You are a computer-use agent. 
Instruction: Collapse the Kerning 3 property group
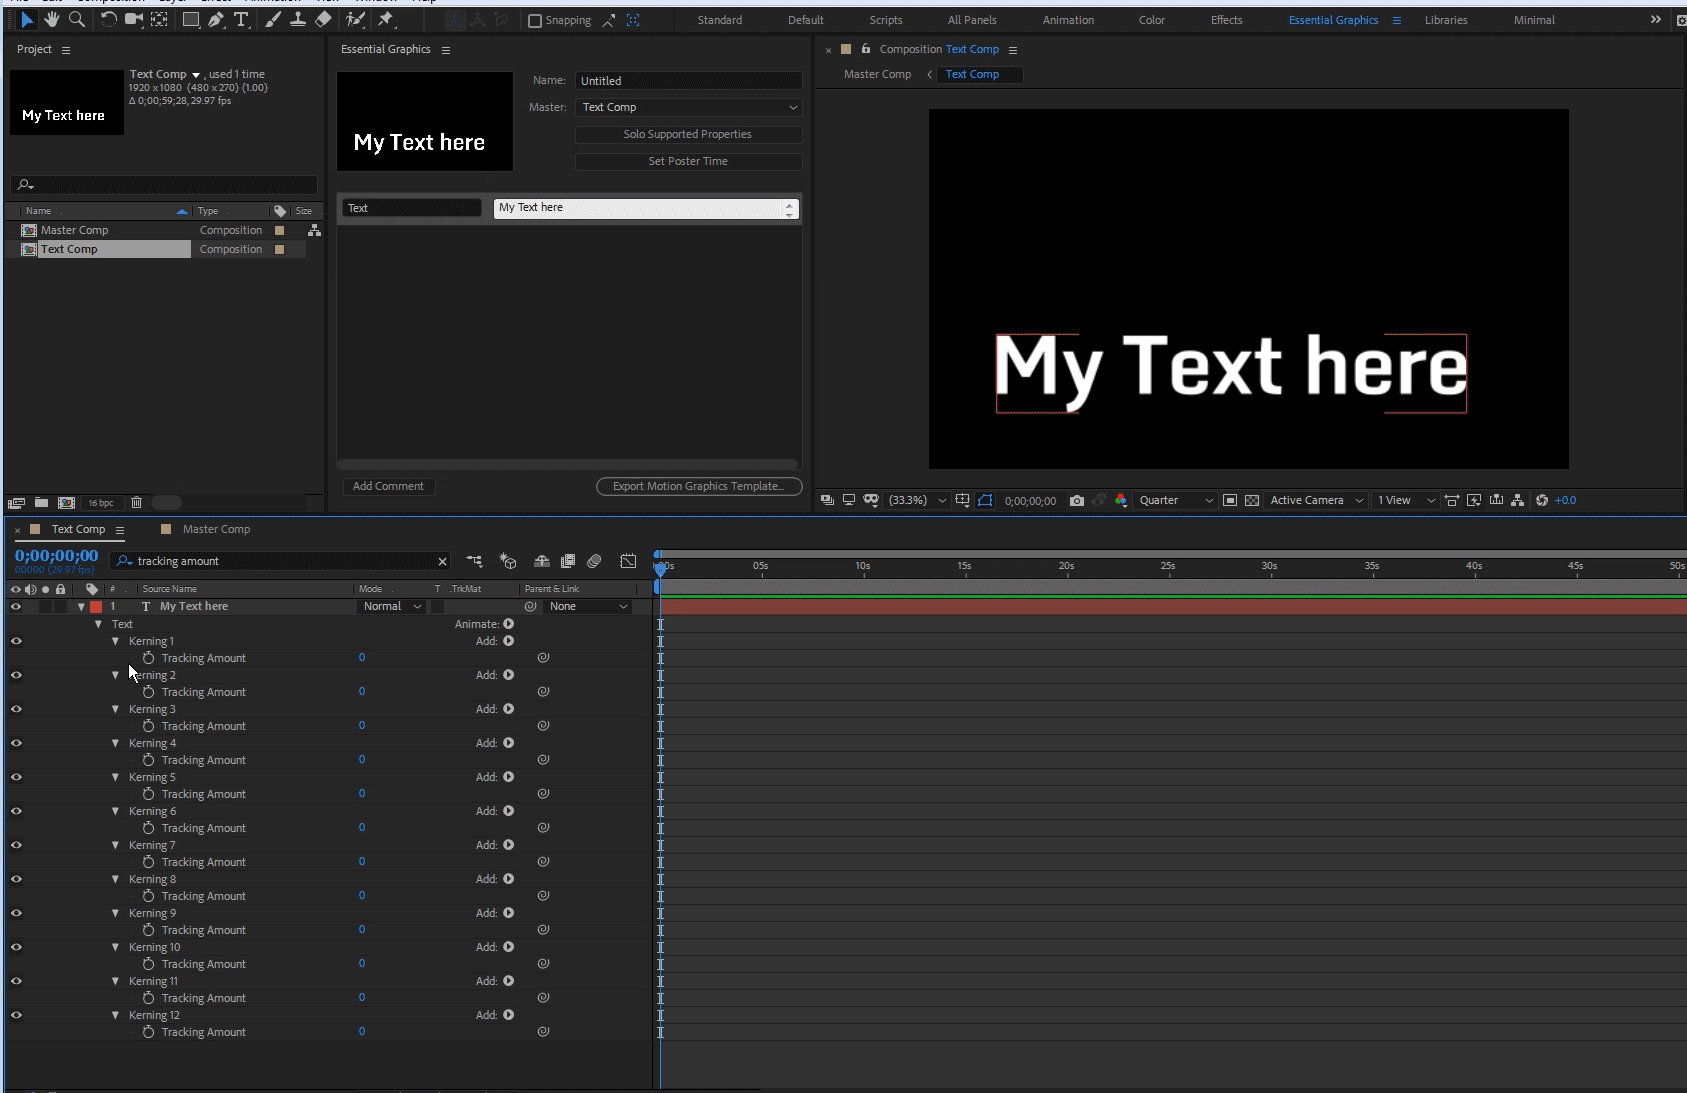116,709
